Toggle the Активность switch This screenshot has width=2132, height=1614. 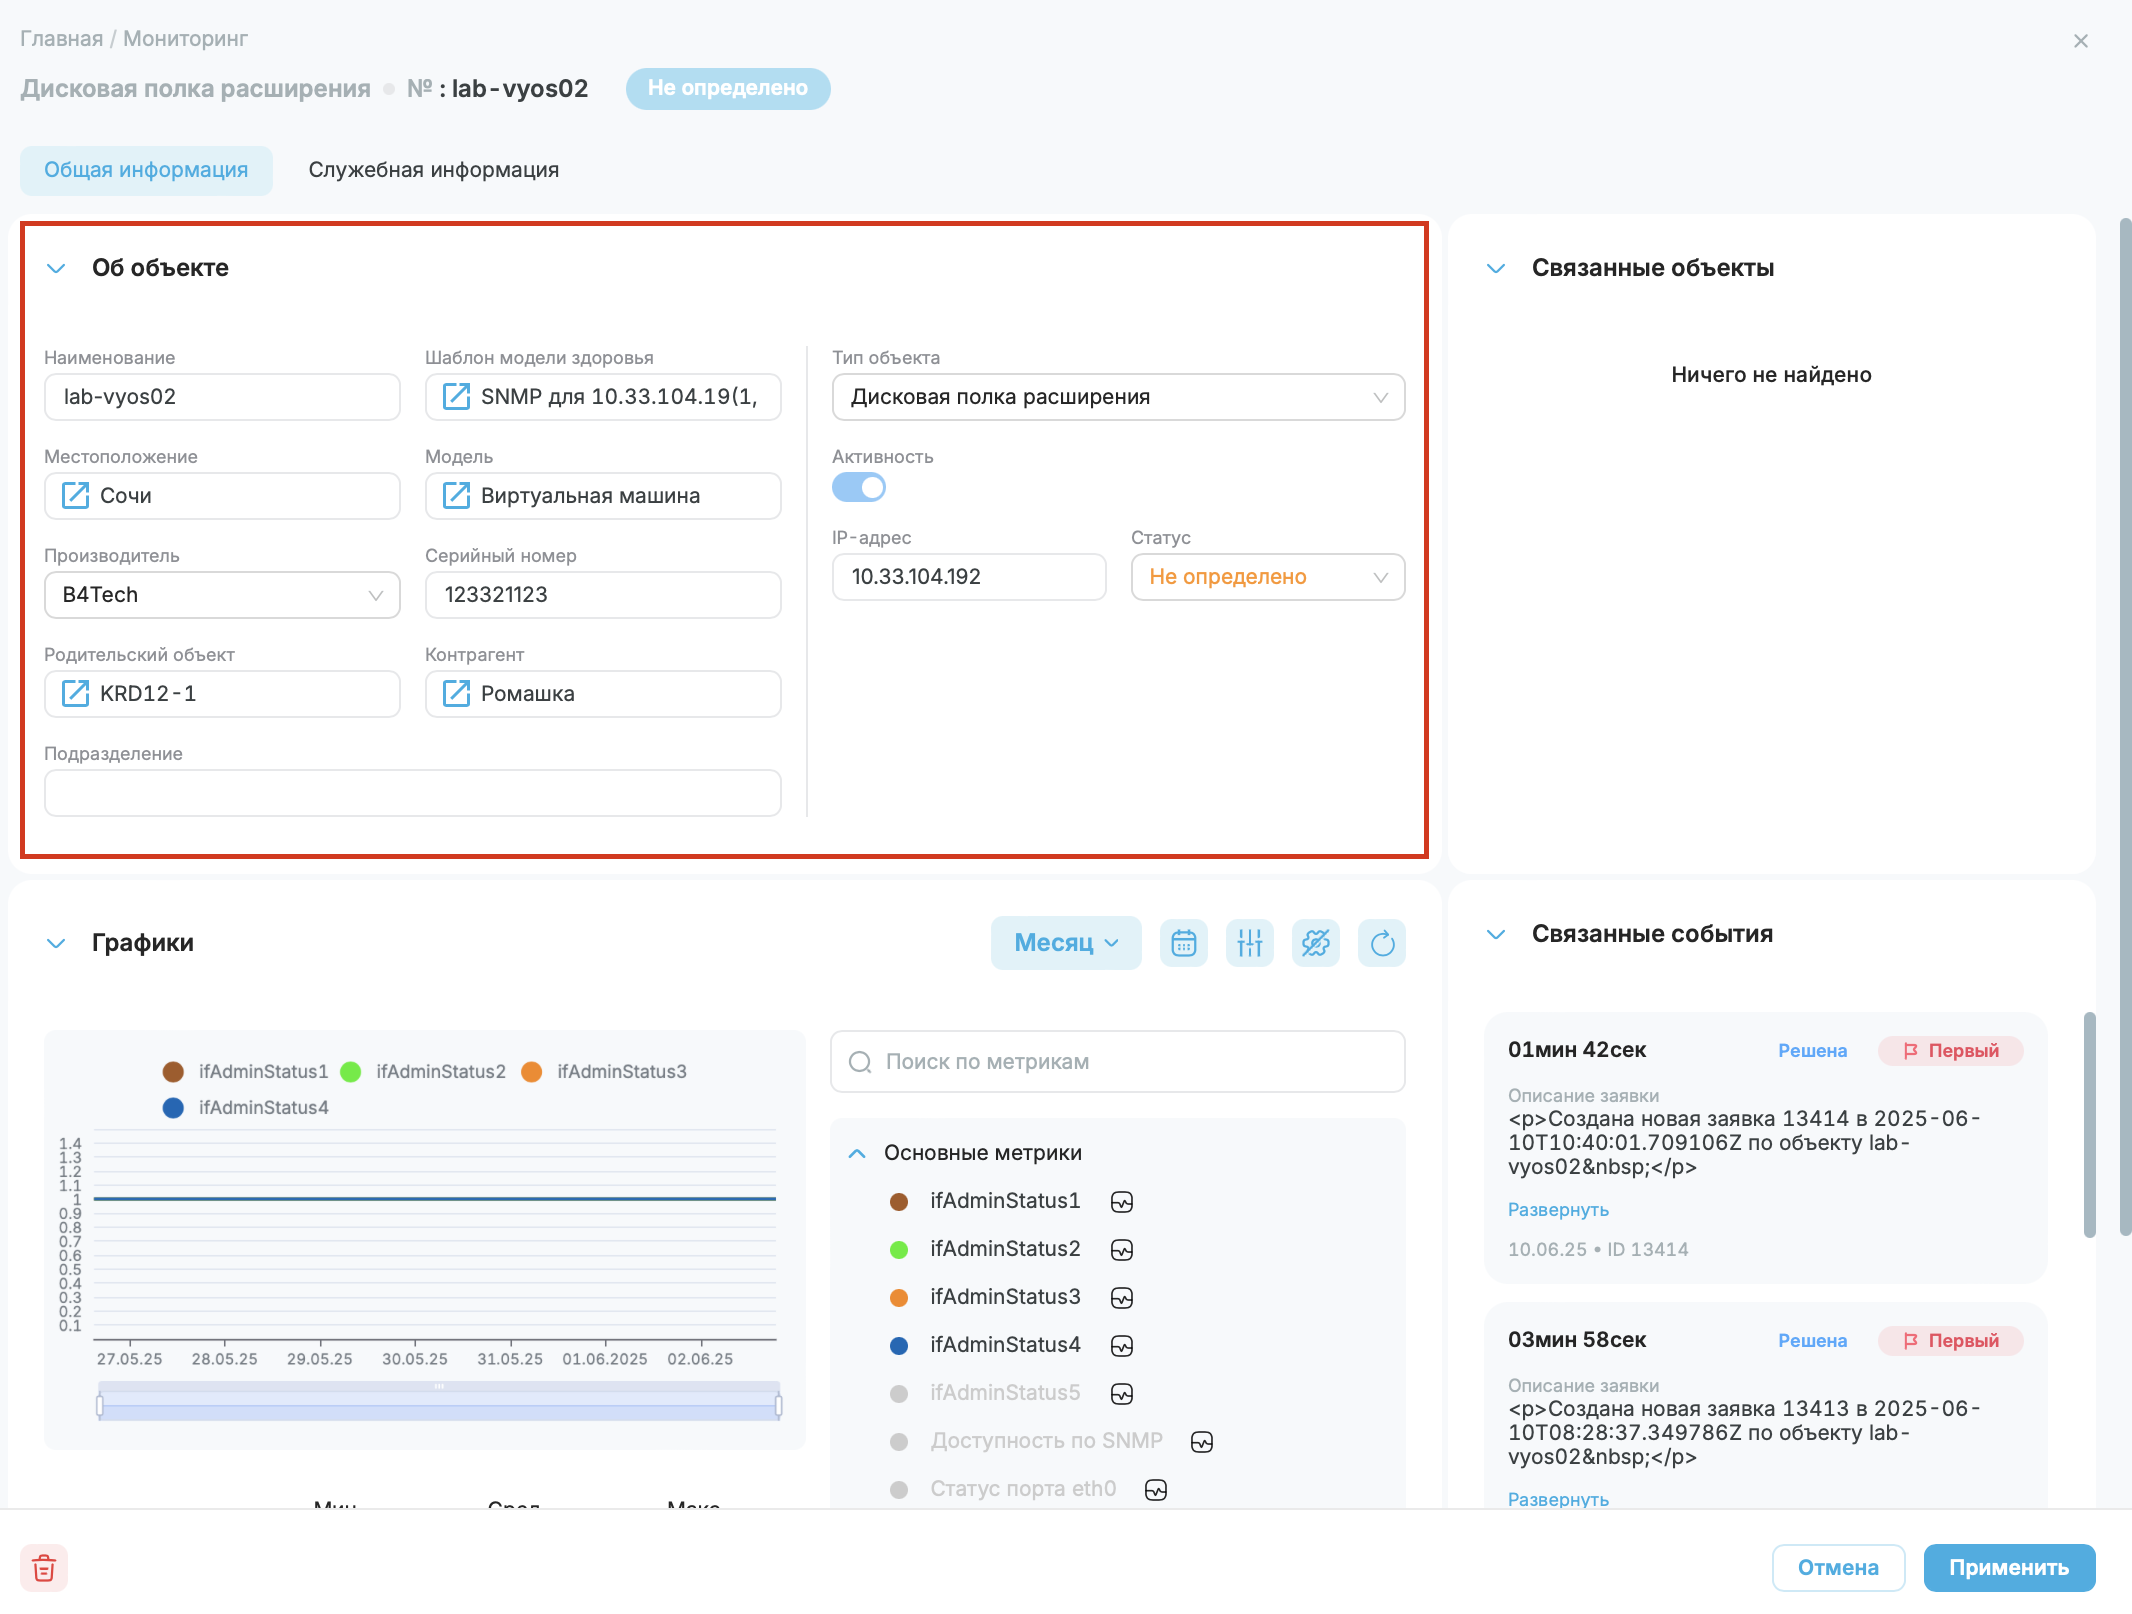coord(859,488)
